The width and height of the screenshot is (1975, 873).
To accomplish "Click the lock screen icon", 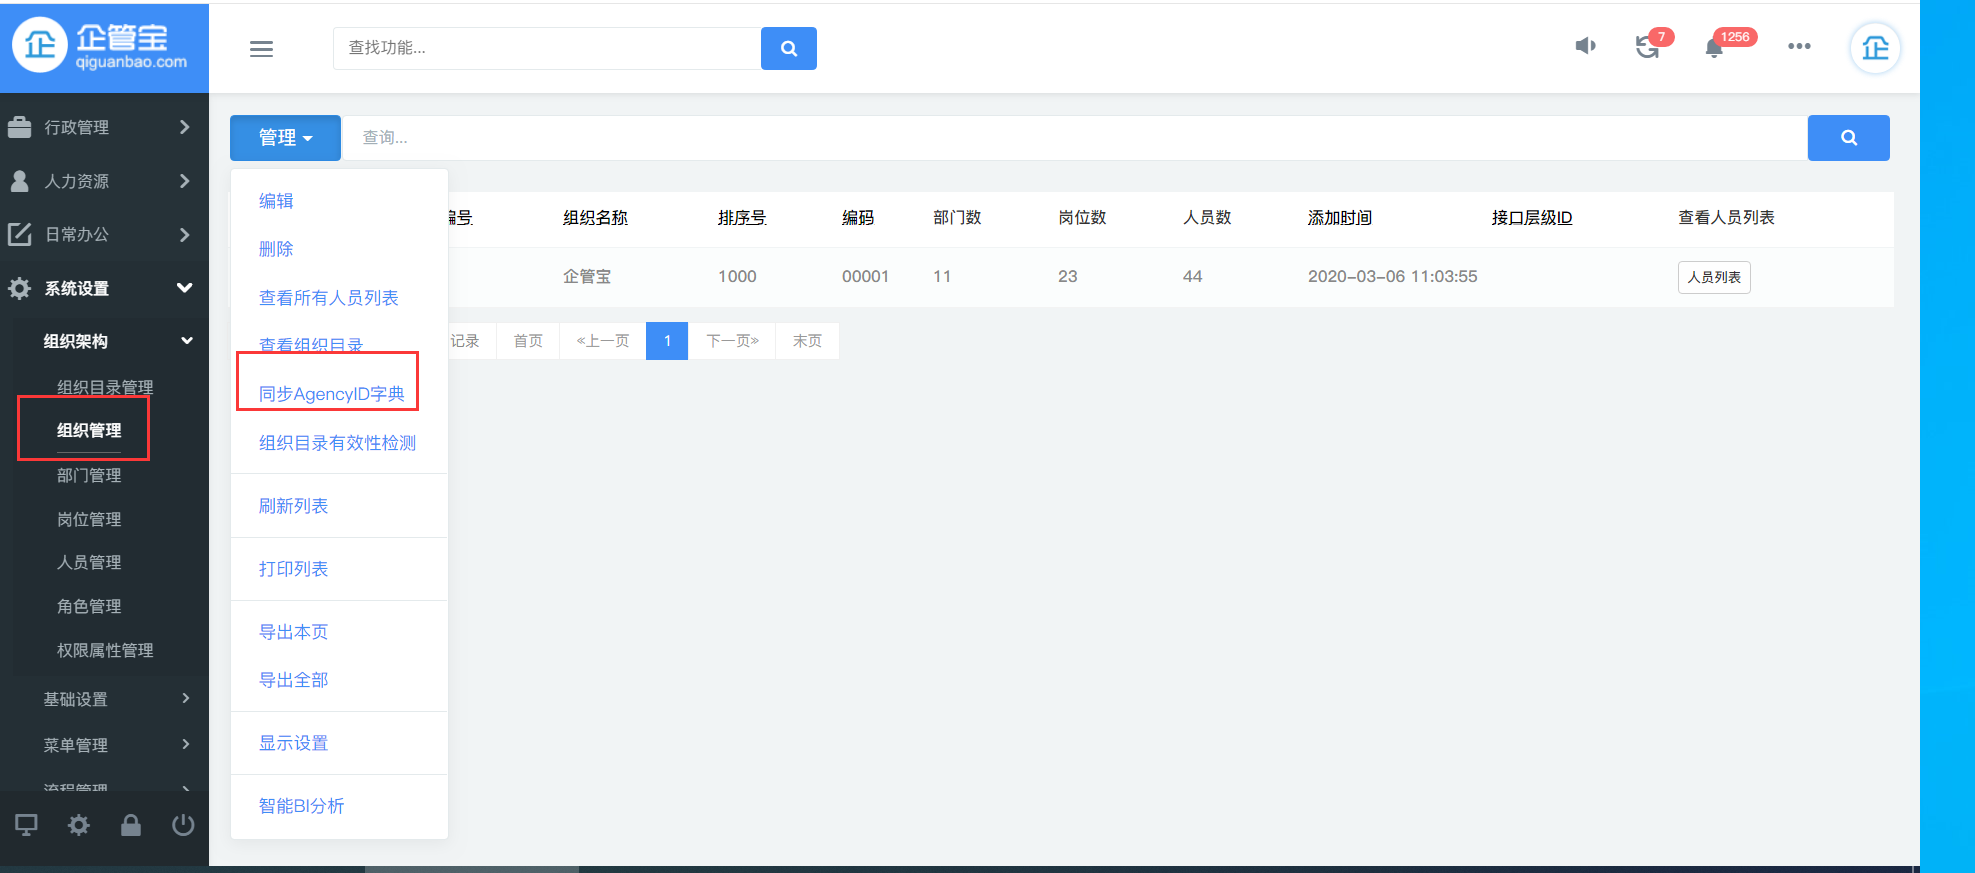I will coord(131,825).
